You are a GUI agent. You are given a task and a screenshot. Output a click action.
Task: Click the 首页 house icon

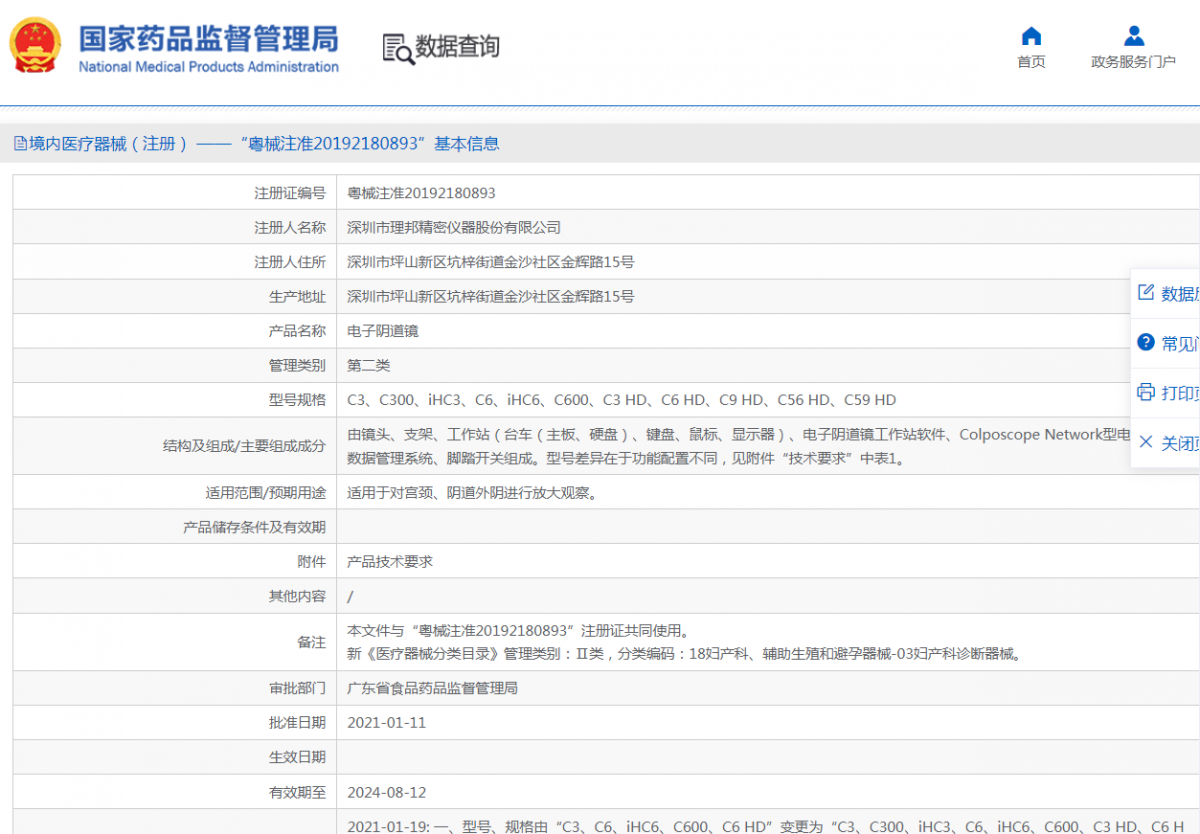coord(1031,37)
